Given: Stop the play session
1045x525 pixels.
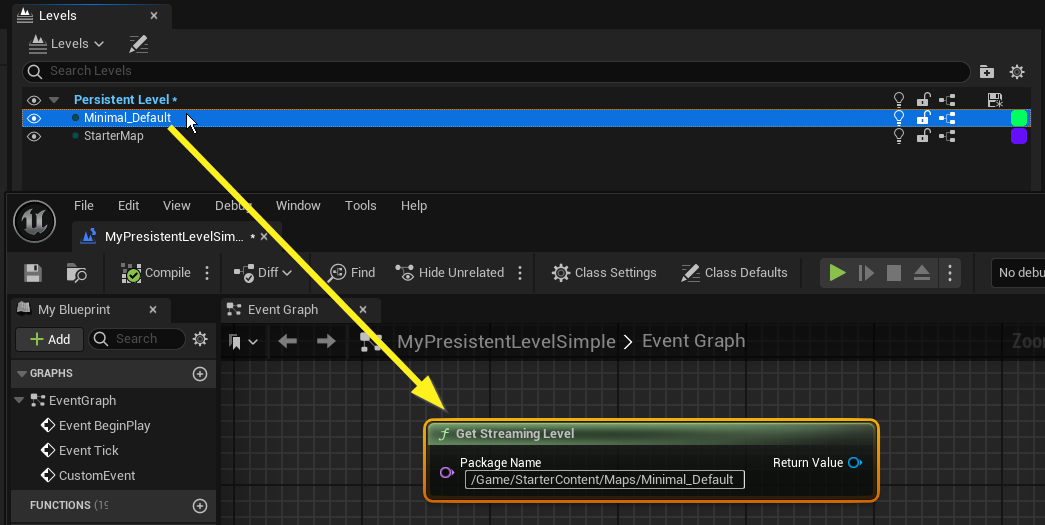Looking at the screenshot, I should pyautogui.click(x=894, y=273).
